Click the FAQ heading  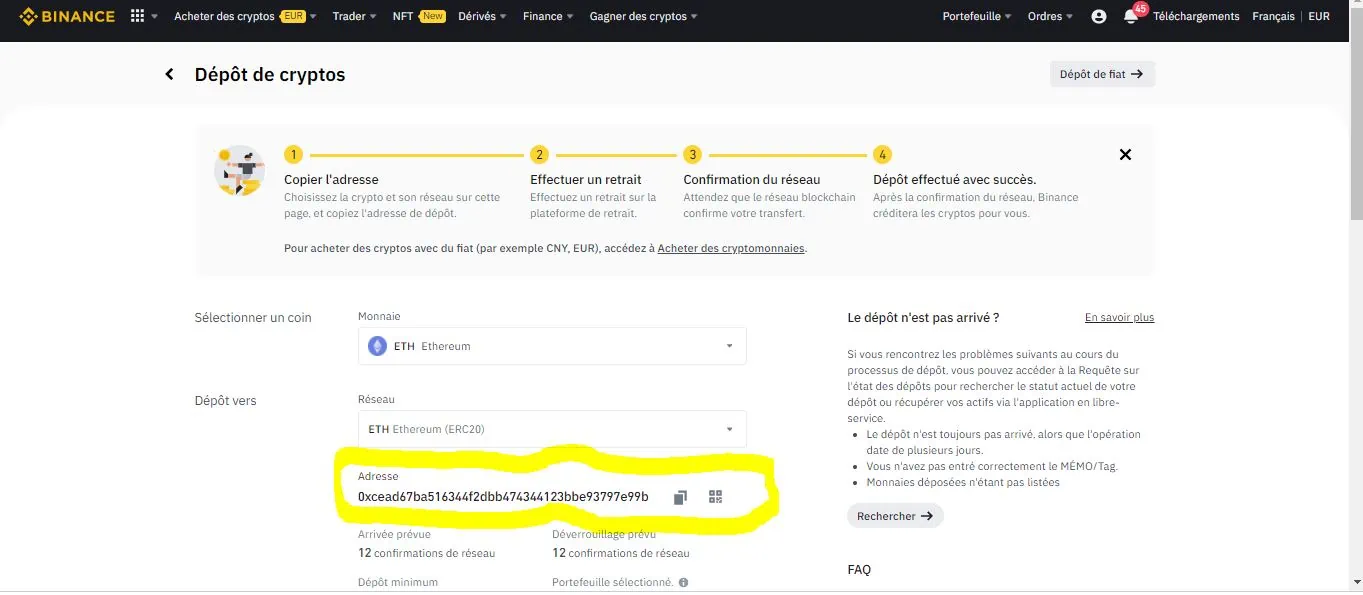tap(859, 569)
